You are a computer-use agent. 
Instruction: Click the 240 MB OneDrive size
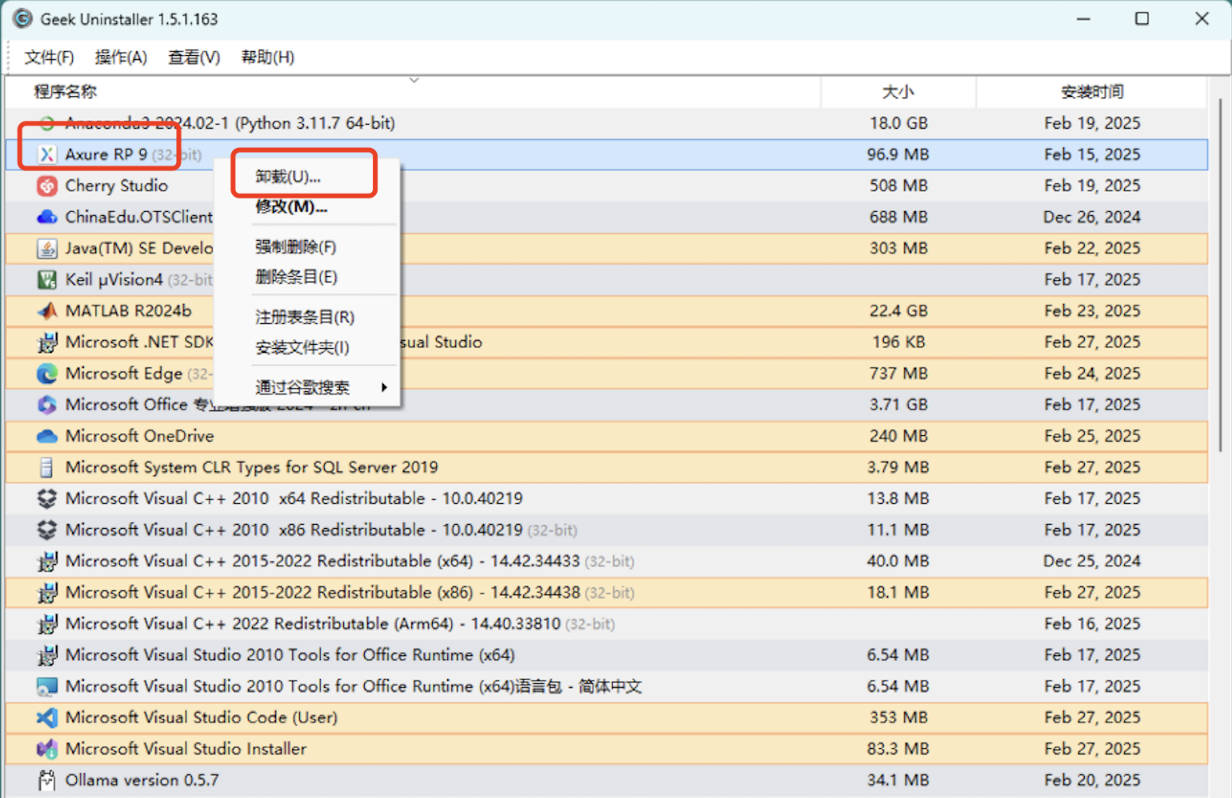(898, 436)
